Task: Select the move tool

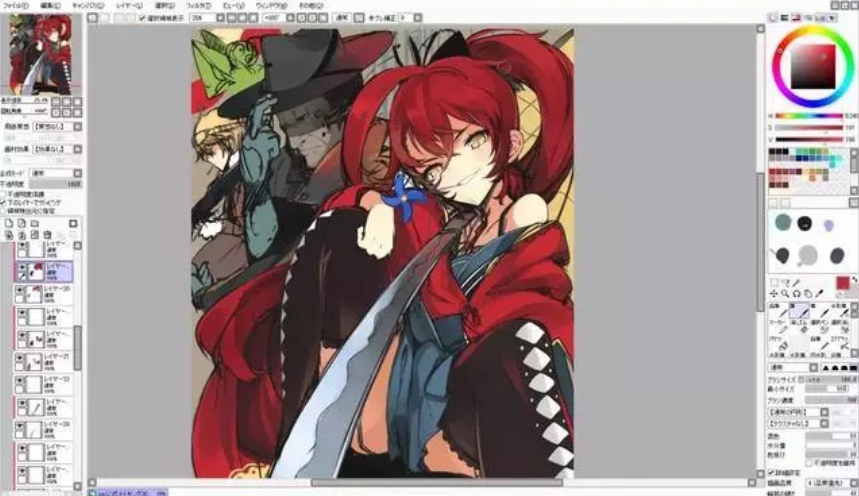Action: click(x=774, y=294)
